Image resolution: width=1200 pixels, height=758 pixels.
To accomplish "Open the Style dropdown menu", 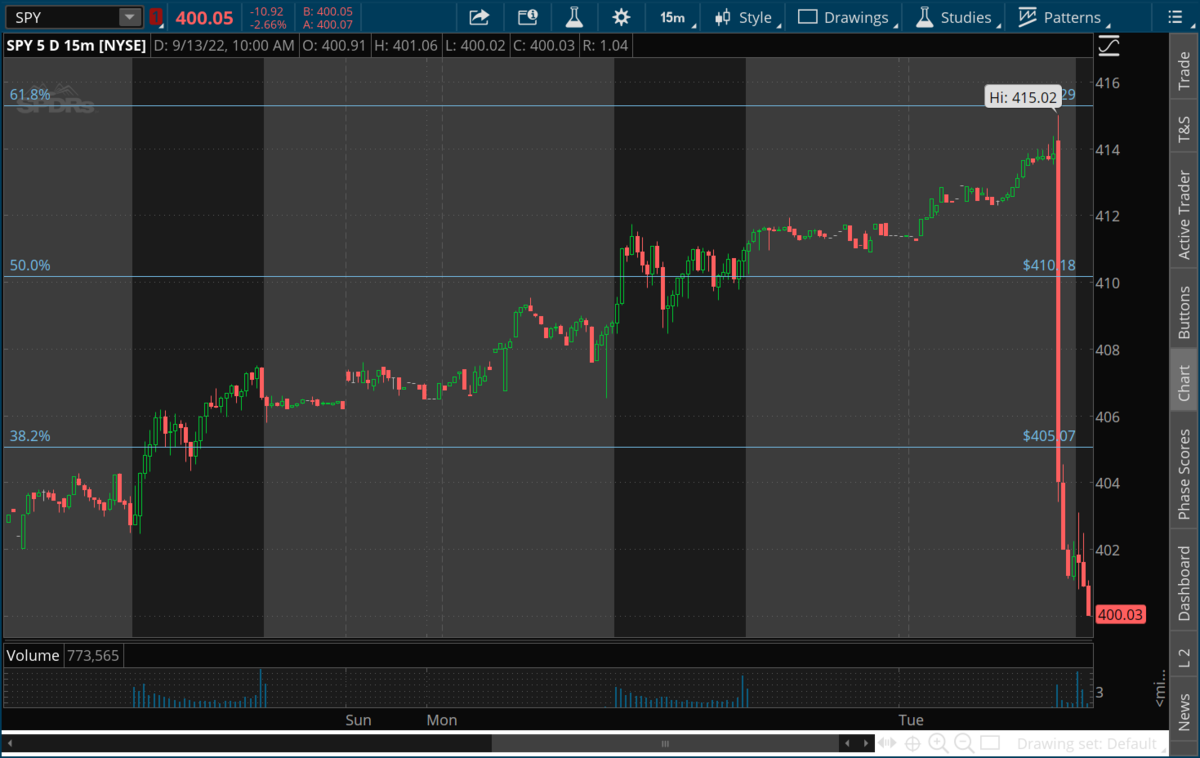I will pos(745,17).
